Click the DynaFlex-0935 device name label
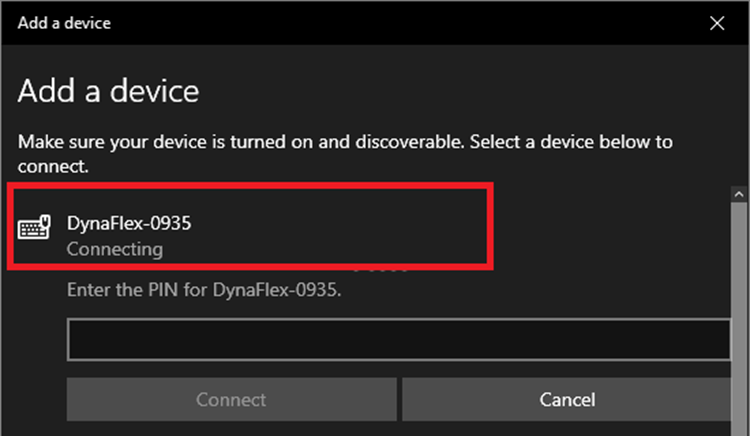This screenshot has height=436, width=750. tap(129, 223)
